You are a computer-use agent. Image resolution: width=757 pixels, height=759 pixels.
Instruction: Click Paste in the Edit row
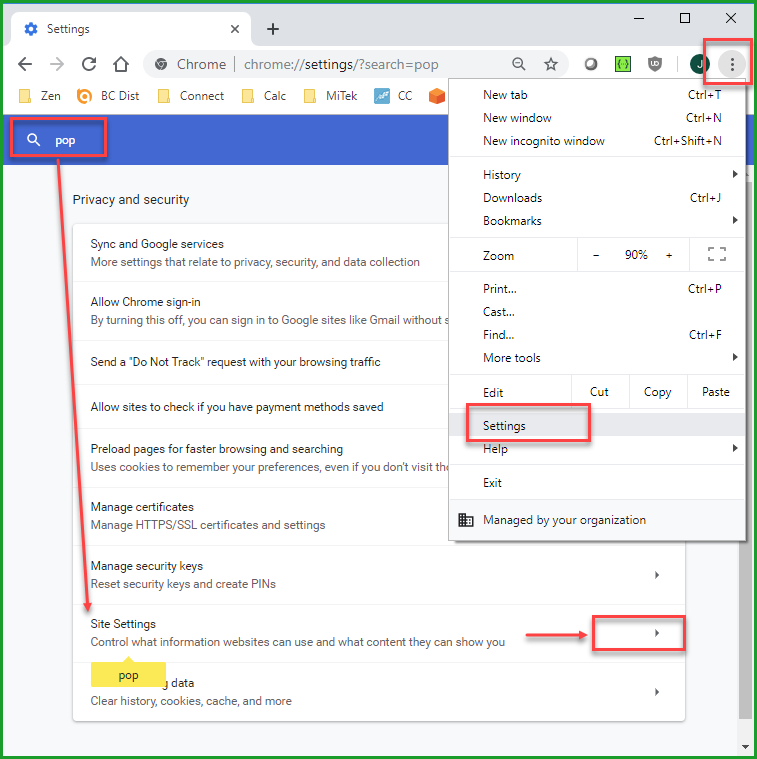(715, 392)
